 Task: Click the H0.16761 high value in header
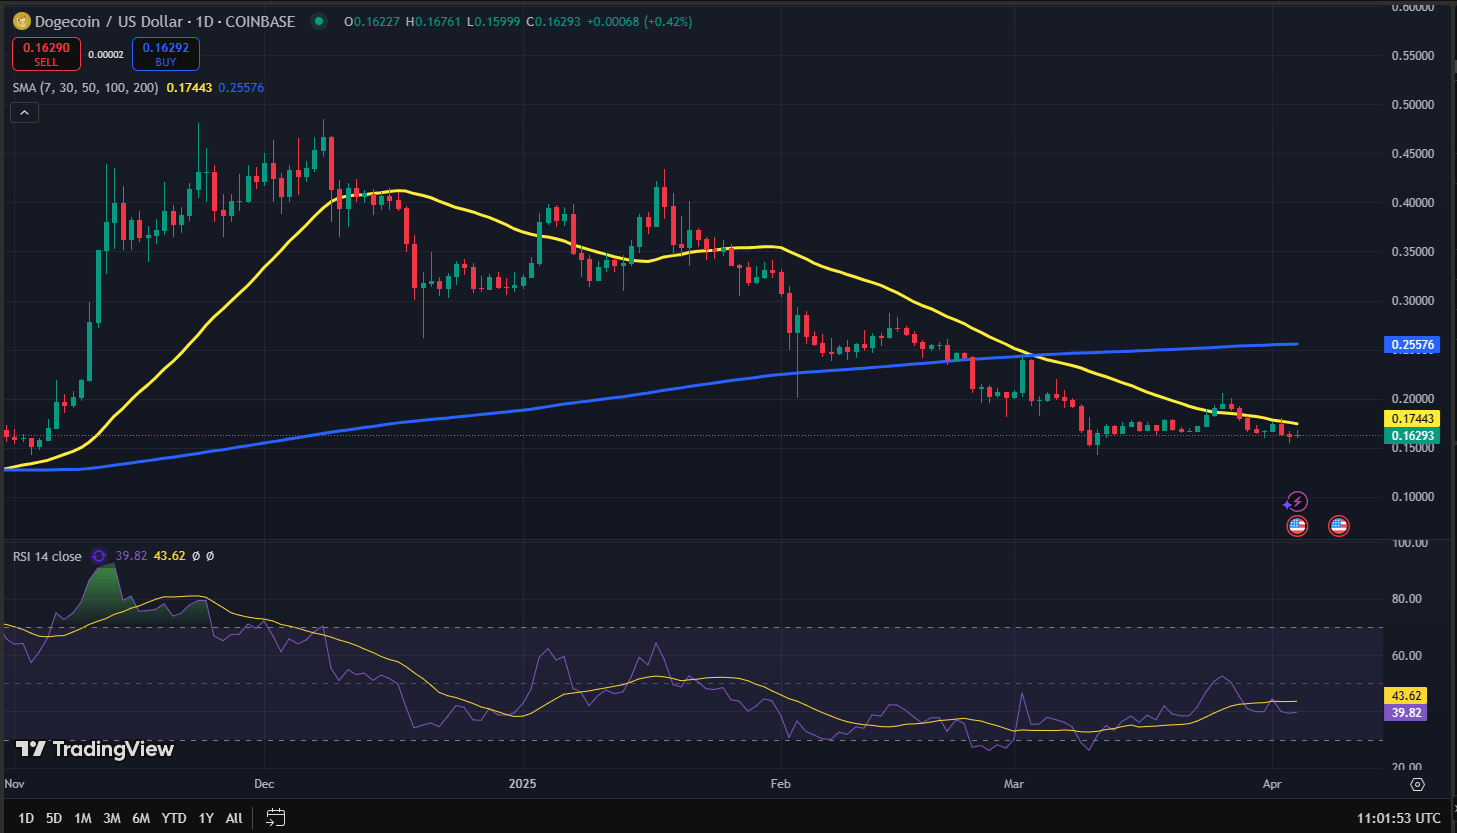[433, 21]
